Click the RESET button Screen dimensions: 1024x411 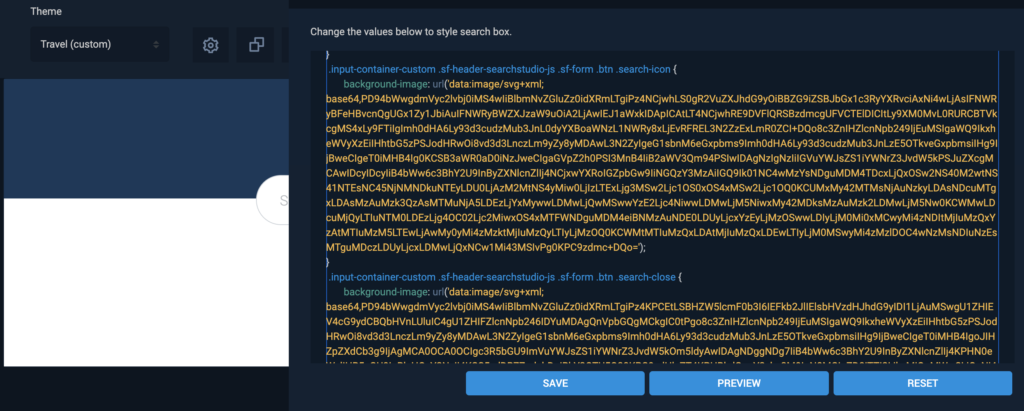click(x=923, y=384)
